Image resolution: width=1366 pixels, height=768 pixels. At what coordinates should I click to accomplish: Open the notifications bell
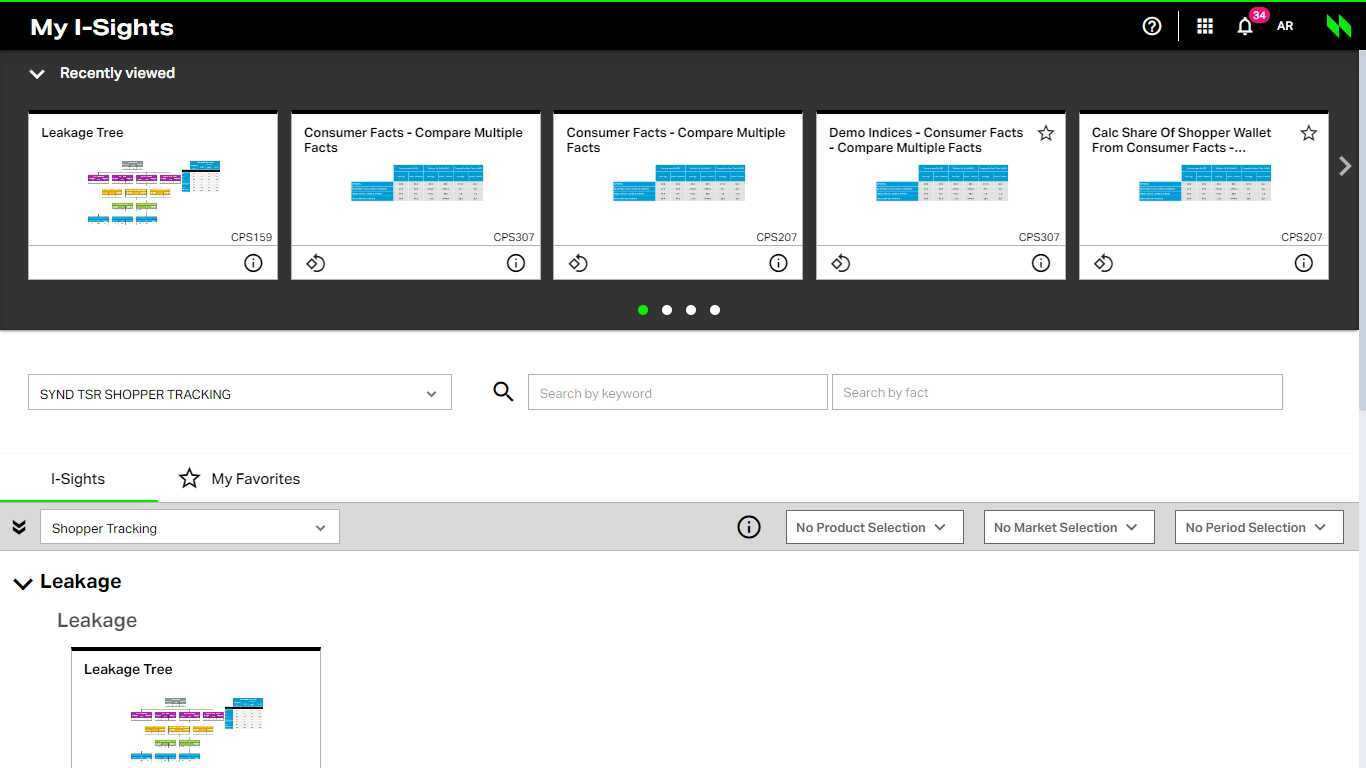tap(1245, 26)
